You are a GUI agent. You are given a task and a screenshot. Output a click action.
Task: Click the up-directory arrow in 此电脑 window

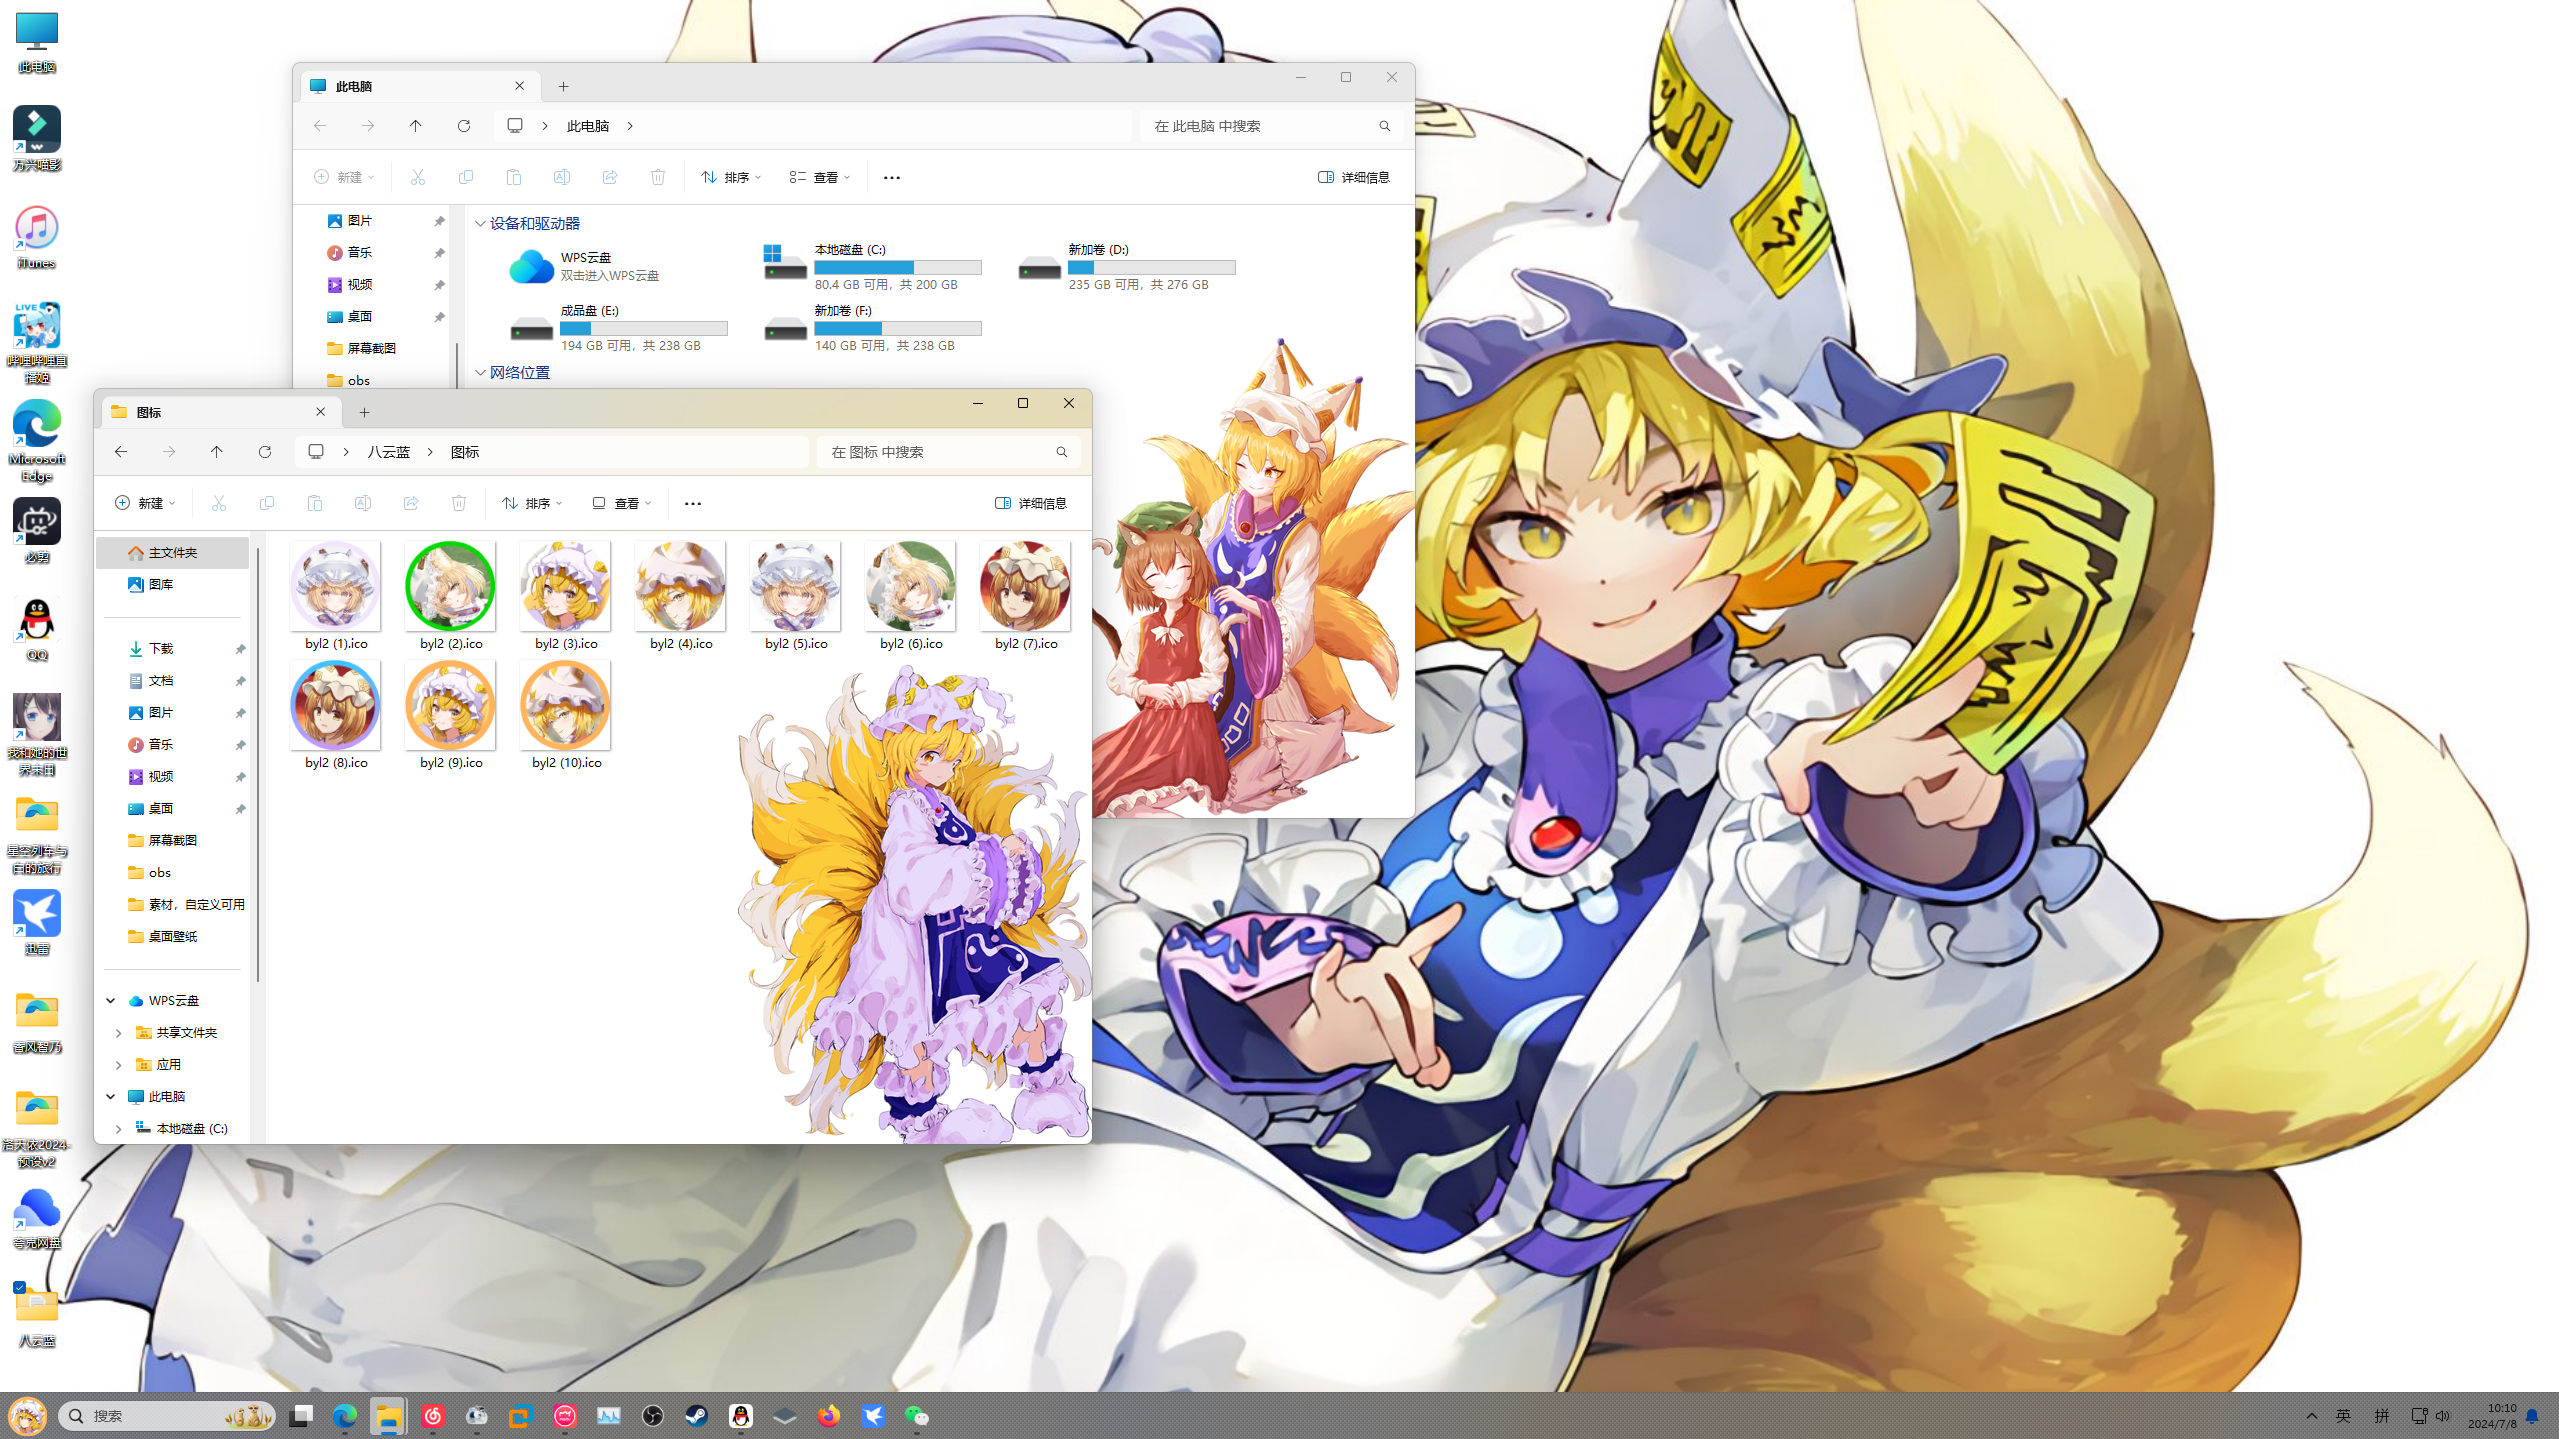pyautogui.click(x=416, y=126)
